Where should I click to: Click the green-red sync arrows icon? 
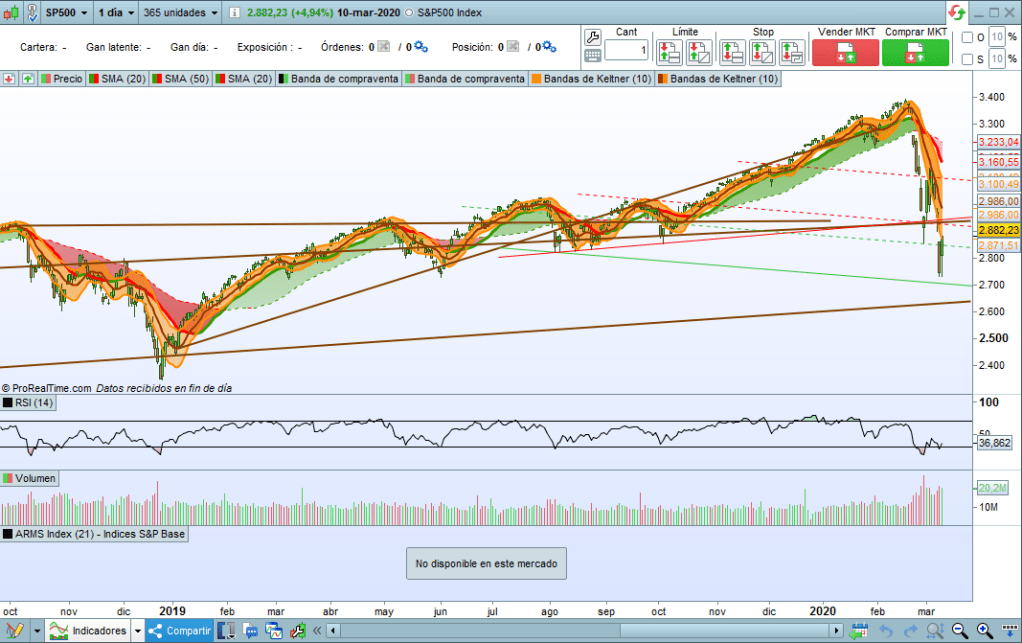tap(957, 13)
